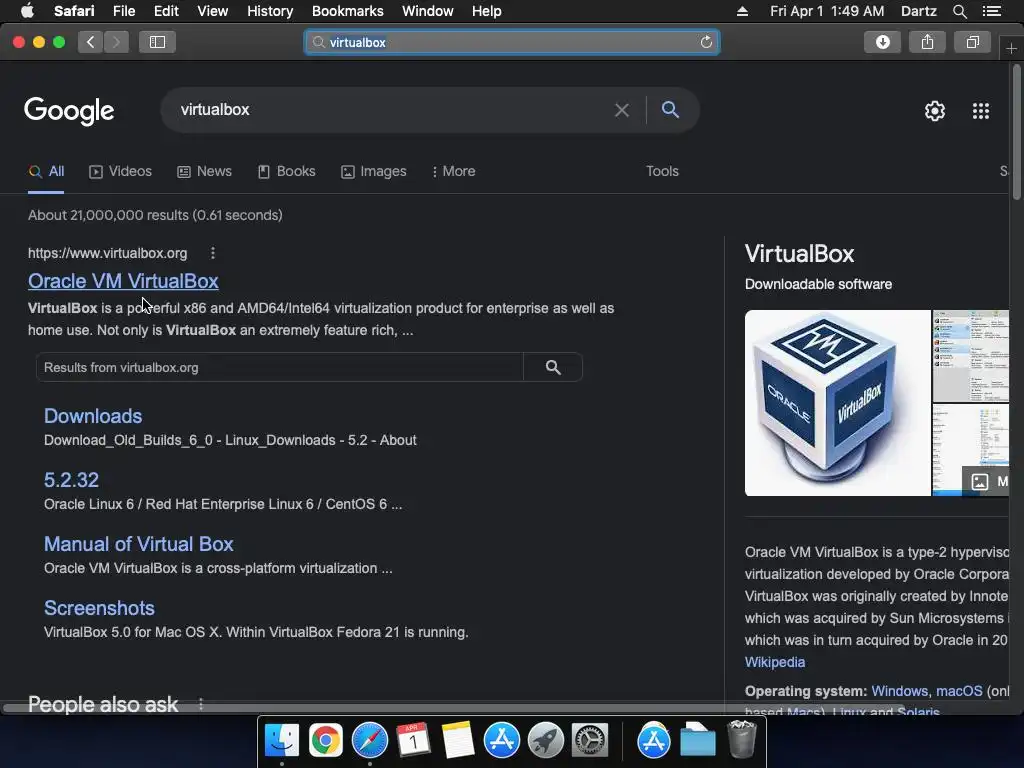Launch Google Chrome from the Dock

pos(326,740)
